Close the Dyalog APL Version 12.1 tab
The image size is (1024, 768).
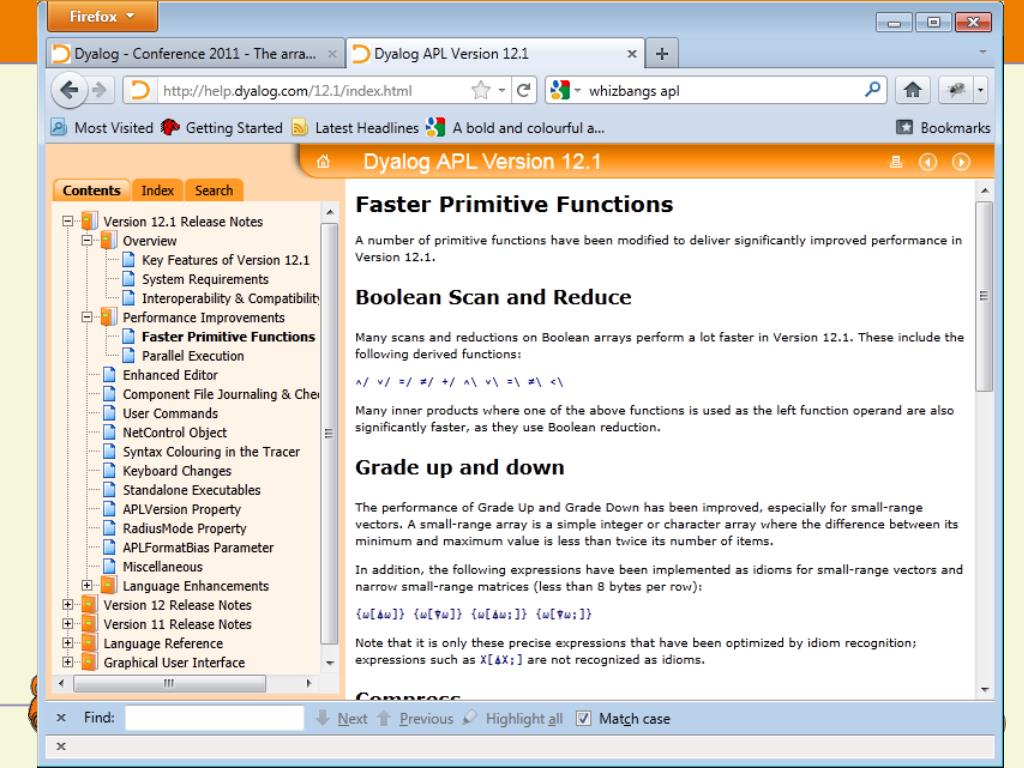632,54
